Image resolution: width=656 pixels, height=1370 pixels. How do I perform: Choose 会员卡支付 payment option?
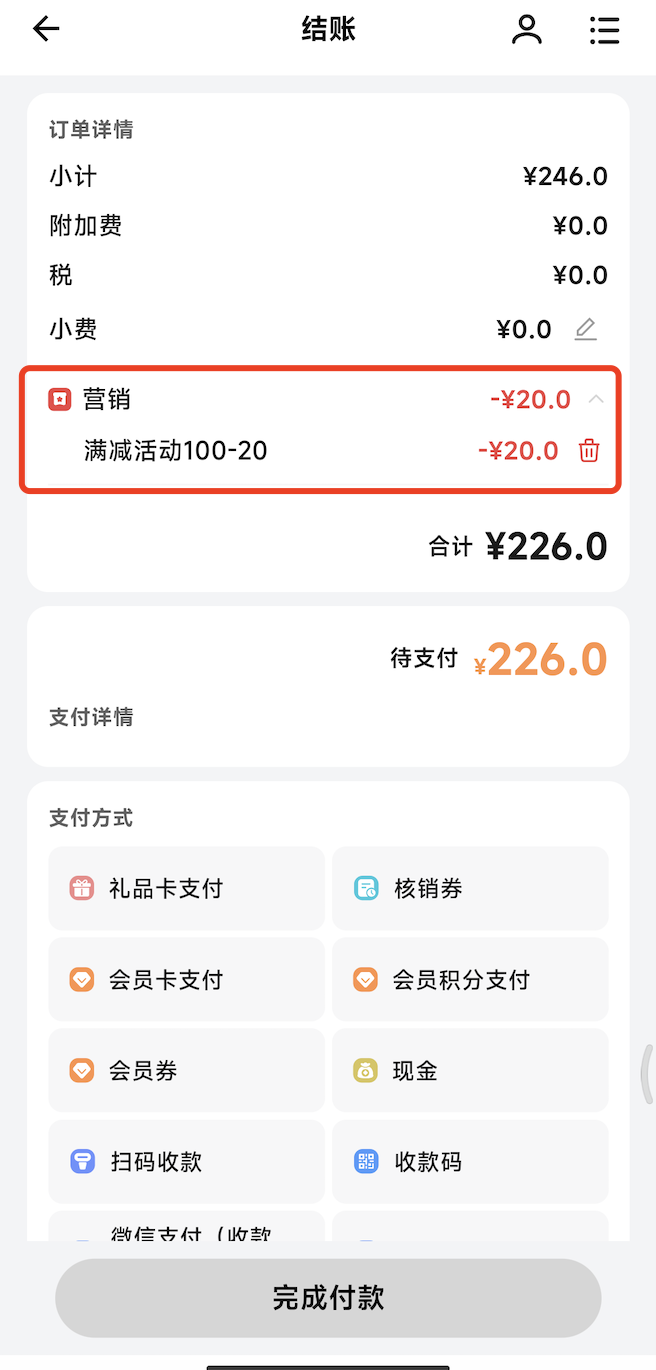[187, 979]
